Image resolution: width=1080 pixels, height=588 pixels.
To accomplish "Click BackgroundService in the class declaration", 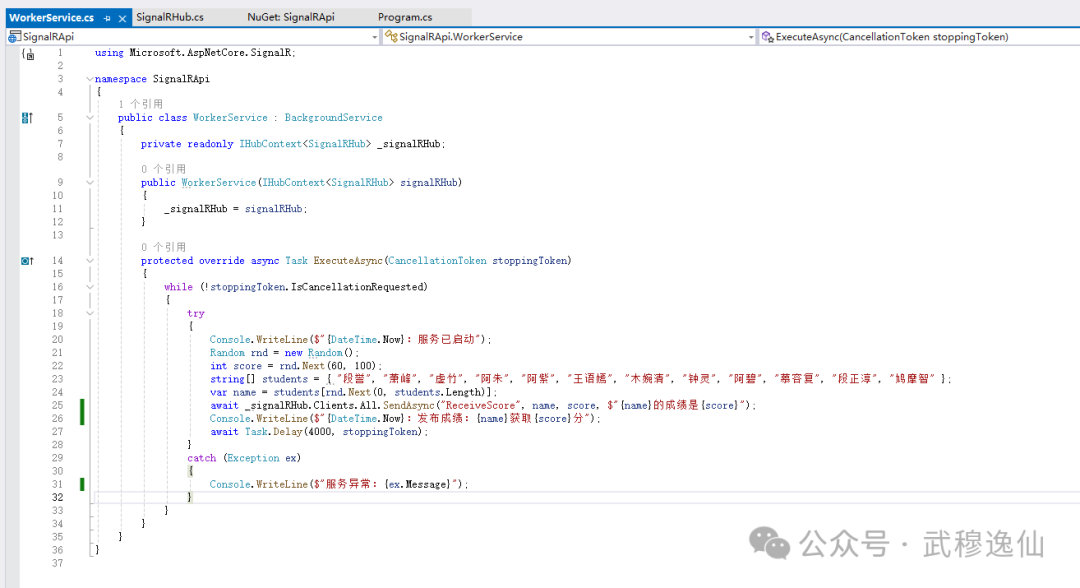I will (333, 118).
